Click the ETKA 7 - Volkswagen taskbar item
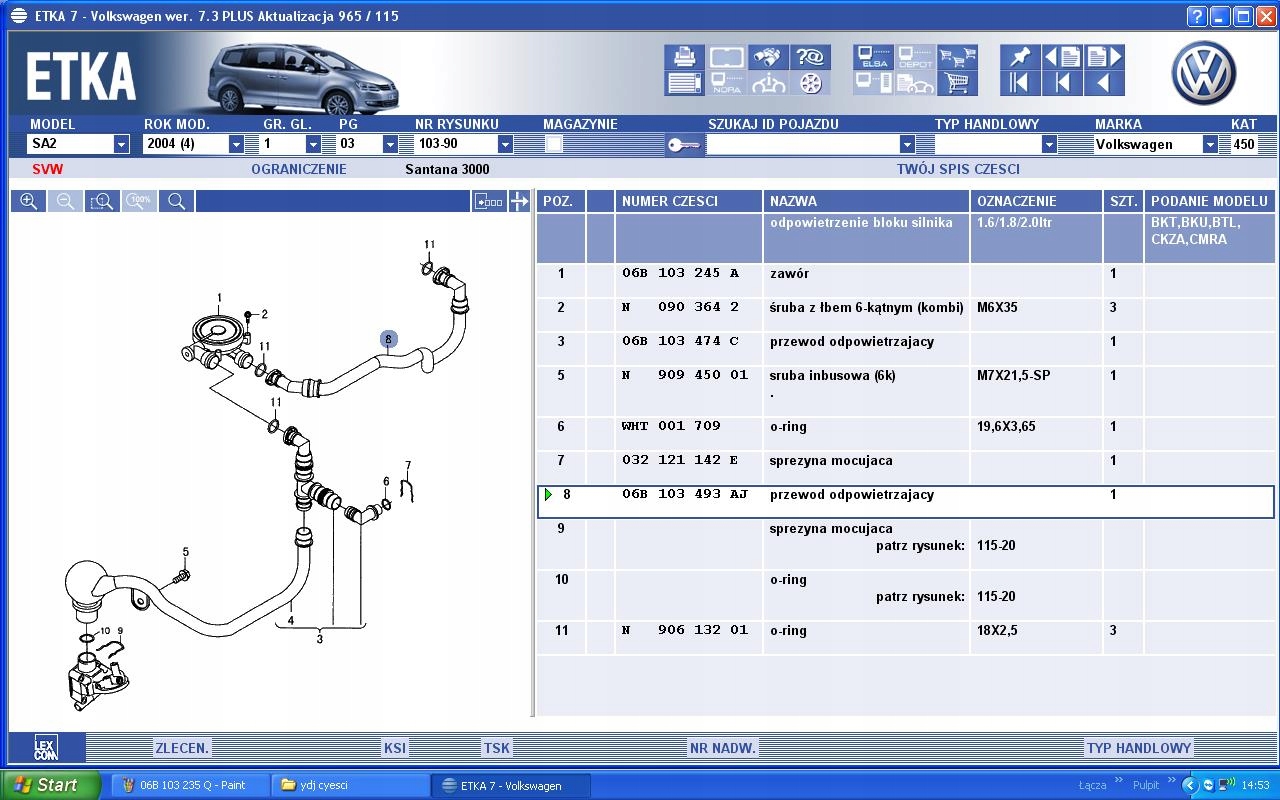1280x800 pixels. 511,785
